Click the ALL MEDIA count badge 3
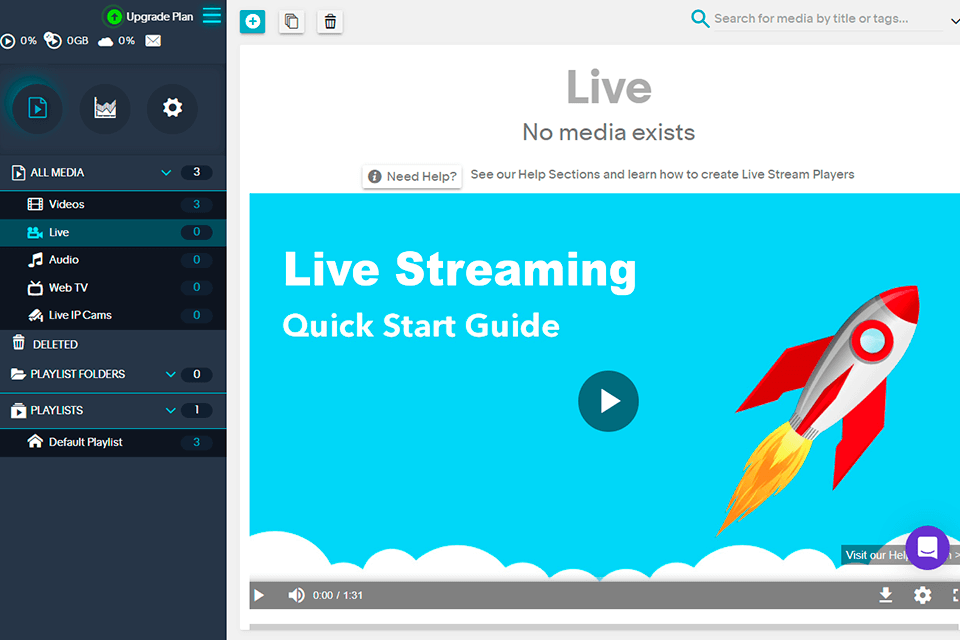960x640 pixels. coord(197,173)
